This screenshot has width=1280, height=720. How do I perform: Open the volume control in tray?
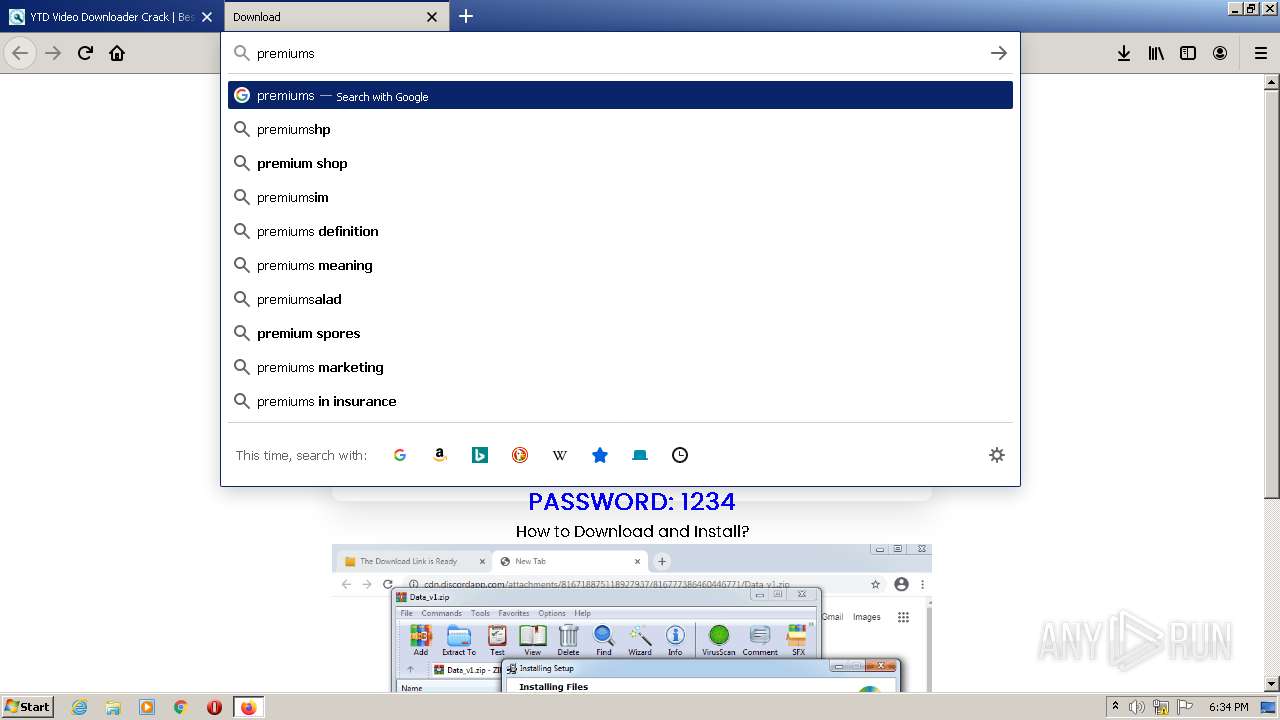point(1137,707)
